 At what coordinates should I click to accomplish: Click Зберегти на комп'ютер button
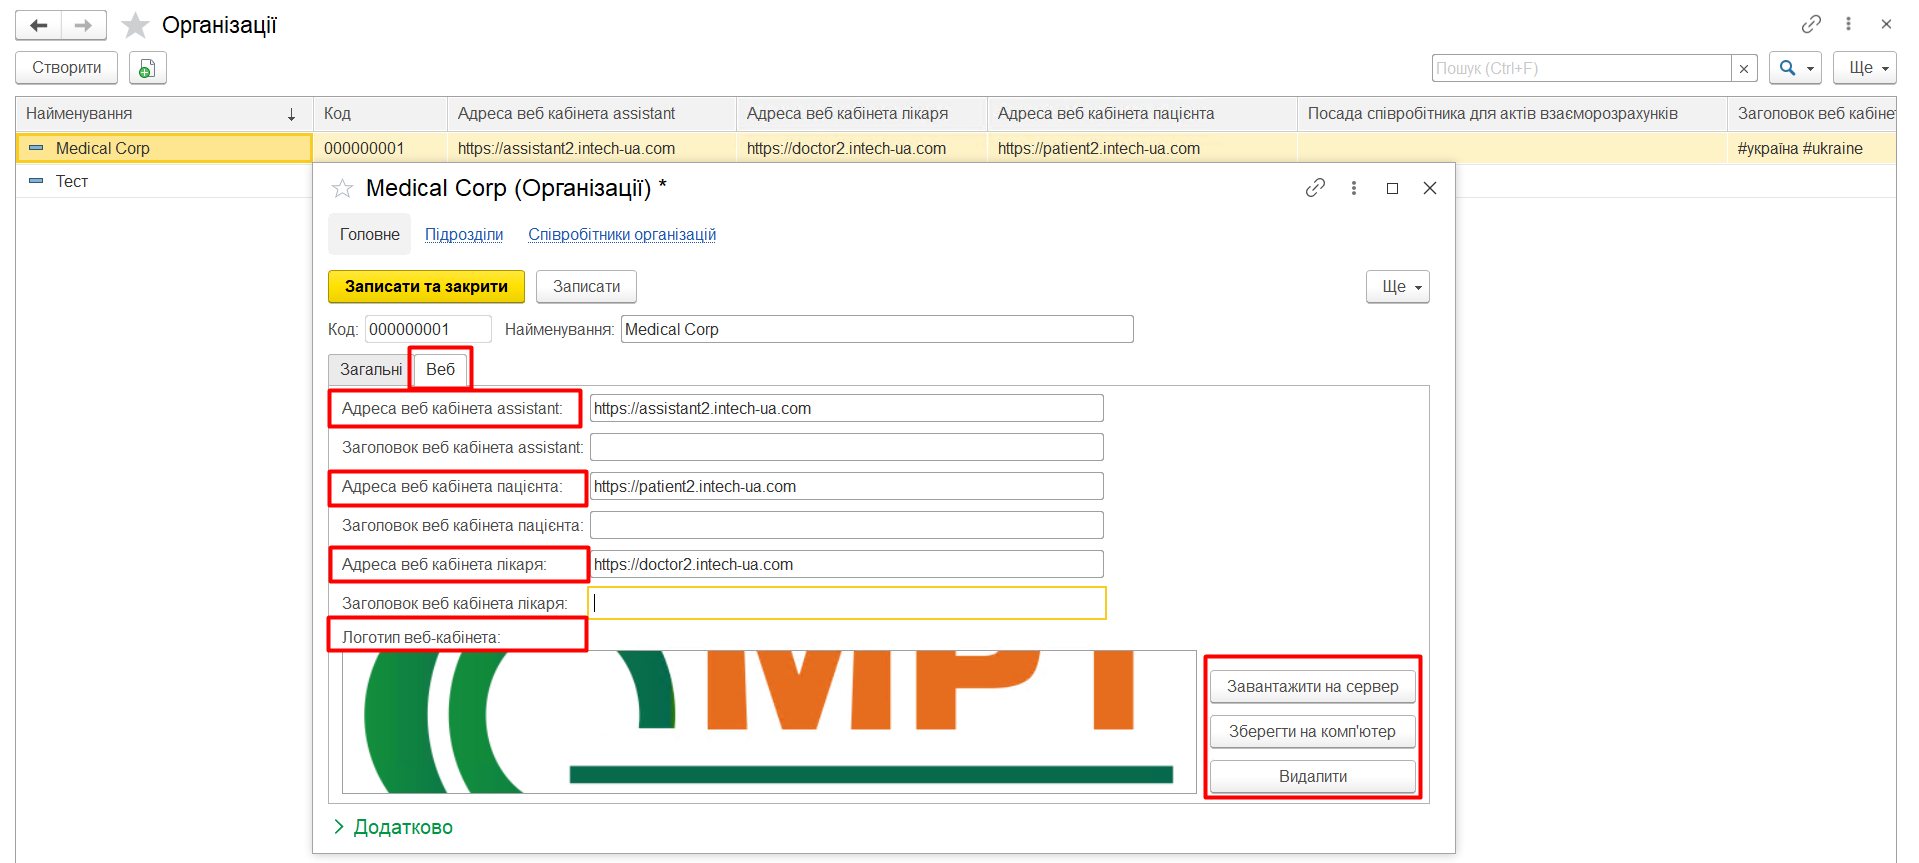click(1312, 731)
